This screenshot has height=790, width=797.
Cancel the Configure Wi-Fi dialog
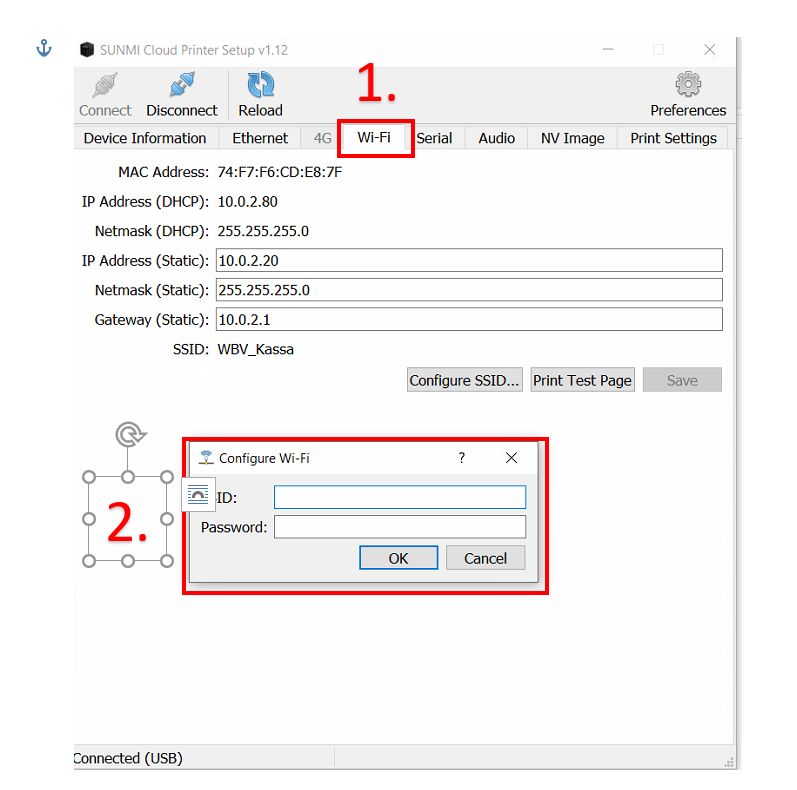pyautogui.click(x=485, y=558)
